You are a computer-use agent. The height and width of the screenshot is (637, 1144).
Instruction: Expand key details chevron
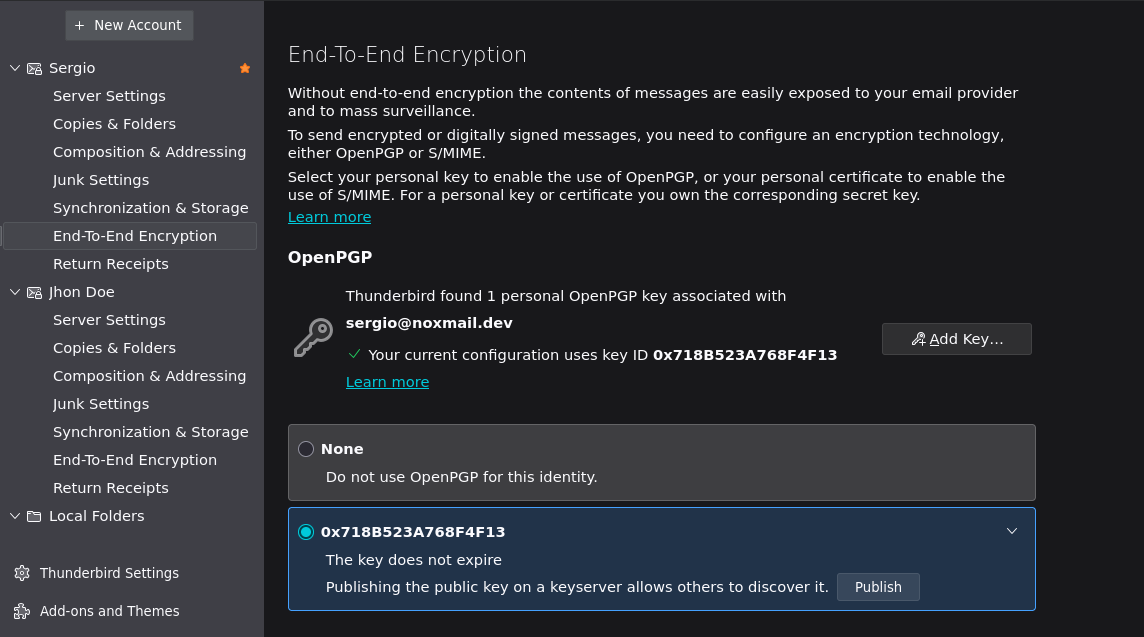click(1011, 531)
